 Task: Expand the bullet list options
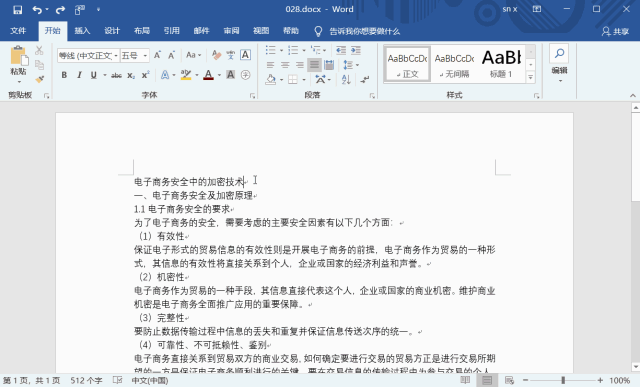click(282, 51)
